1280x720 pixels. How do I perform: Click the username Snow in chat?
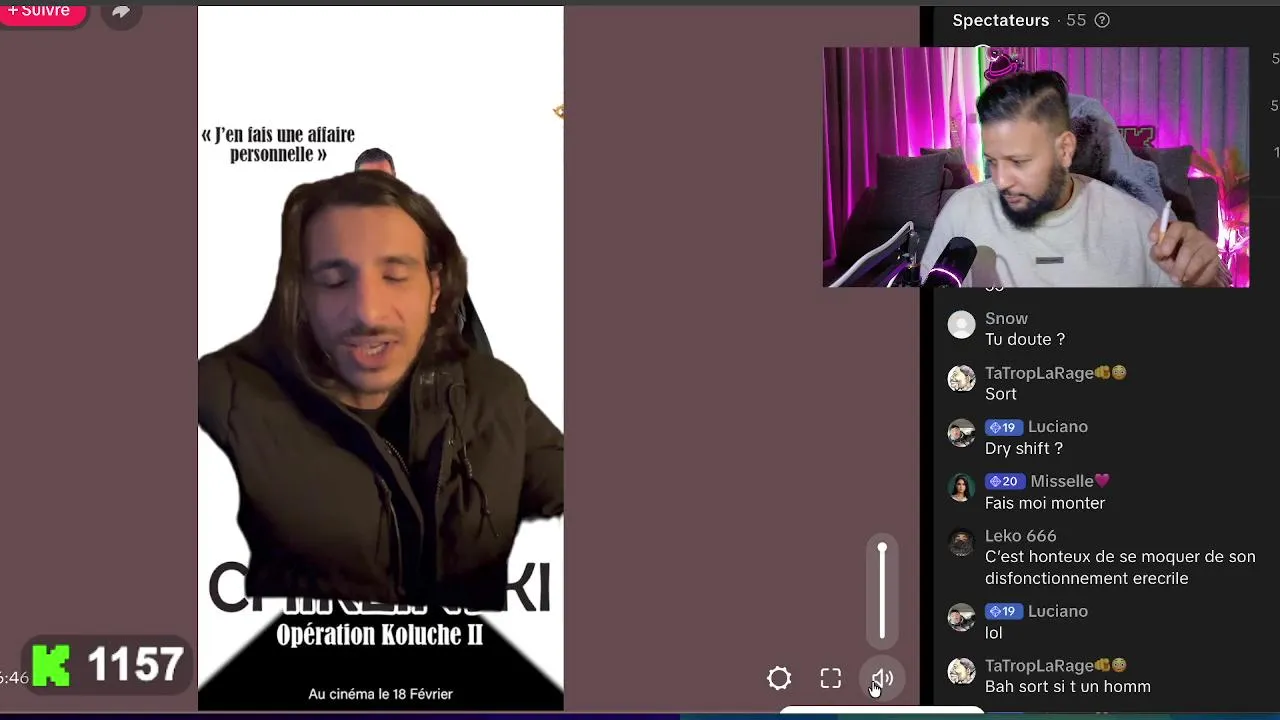point(1006,318)
